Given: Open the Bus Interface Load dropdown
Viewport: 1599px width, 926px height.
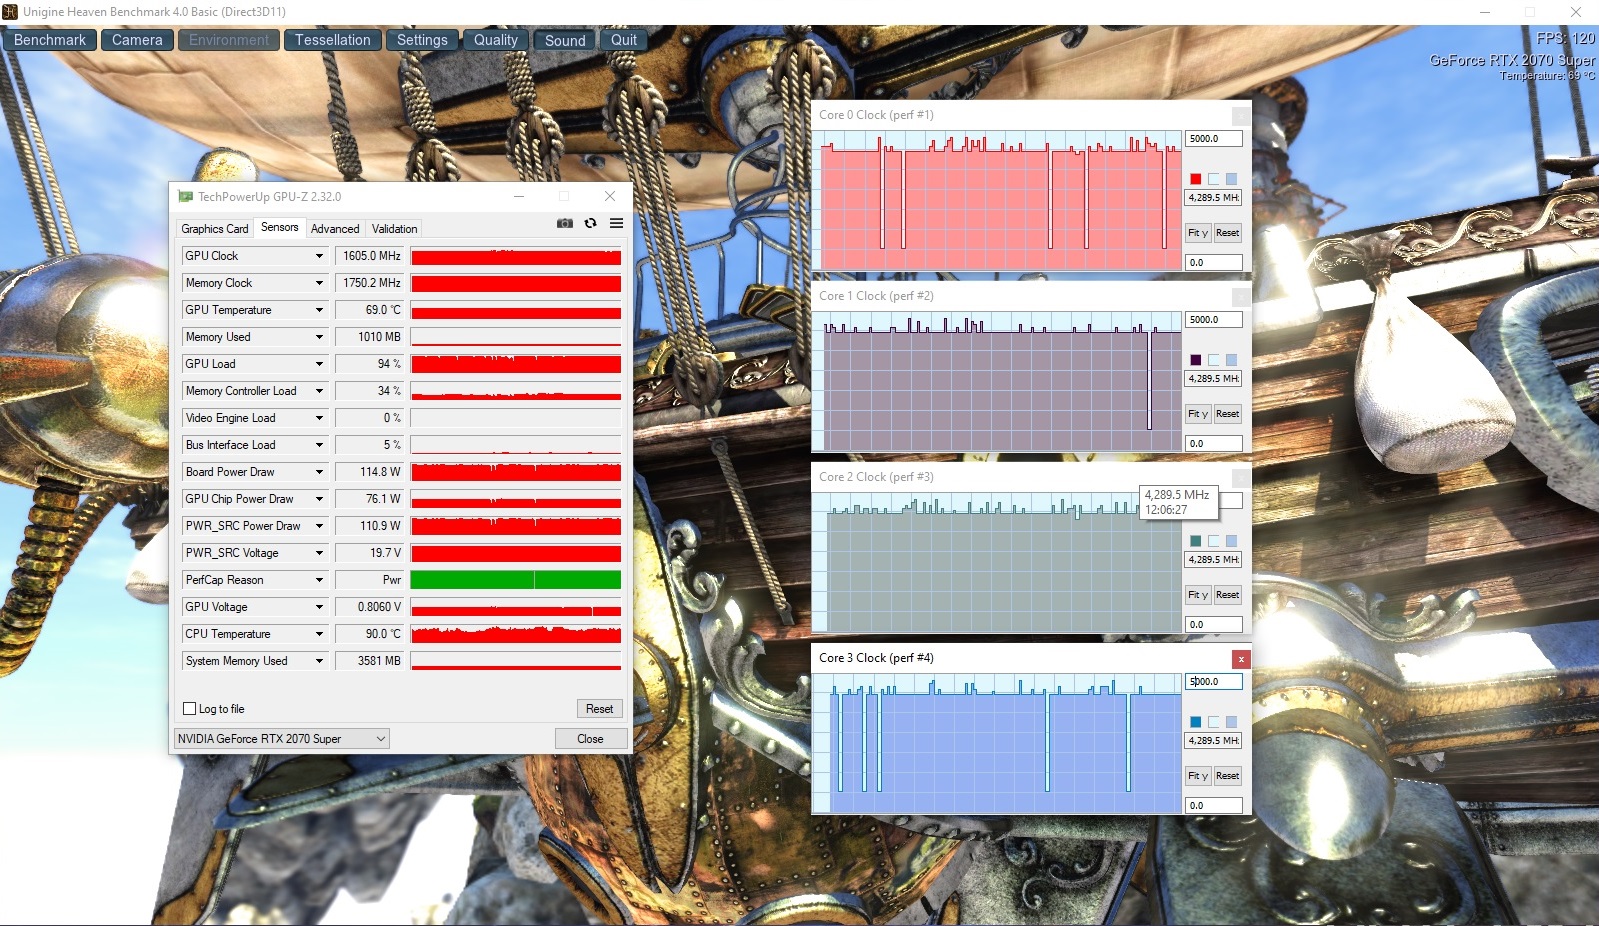Looking at the screenshot, I should 319,445.
